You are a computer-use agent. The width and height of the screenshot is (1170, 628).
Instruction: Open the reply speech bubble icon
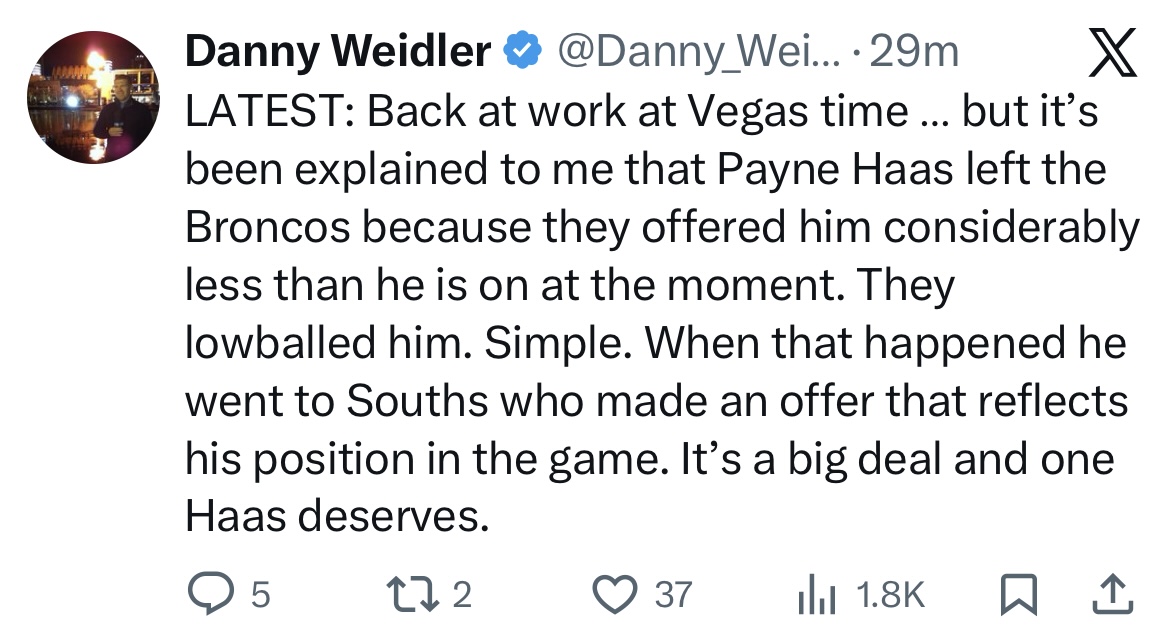coord(210,594)
